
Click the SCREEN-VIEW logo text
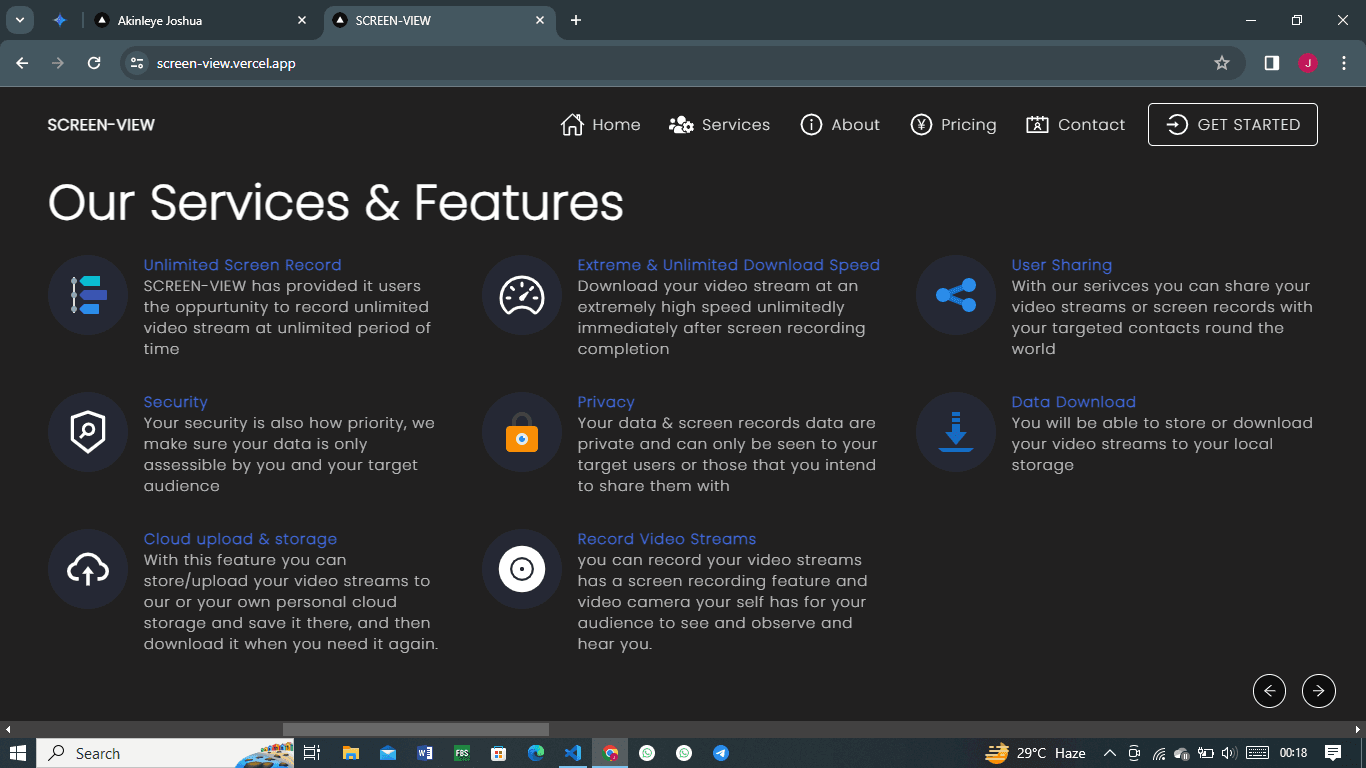pyautogui.click(x=101, y=125)
